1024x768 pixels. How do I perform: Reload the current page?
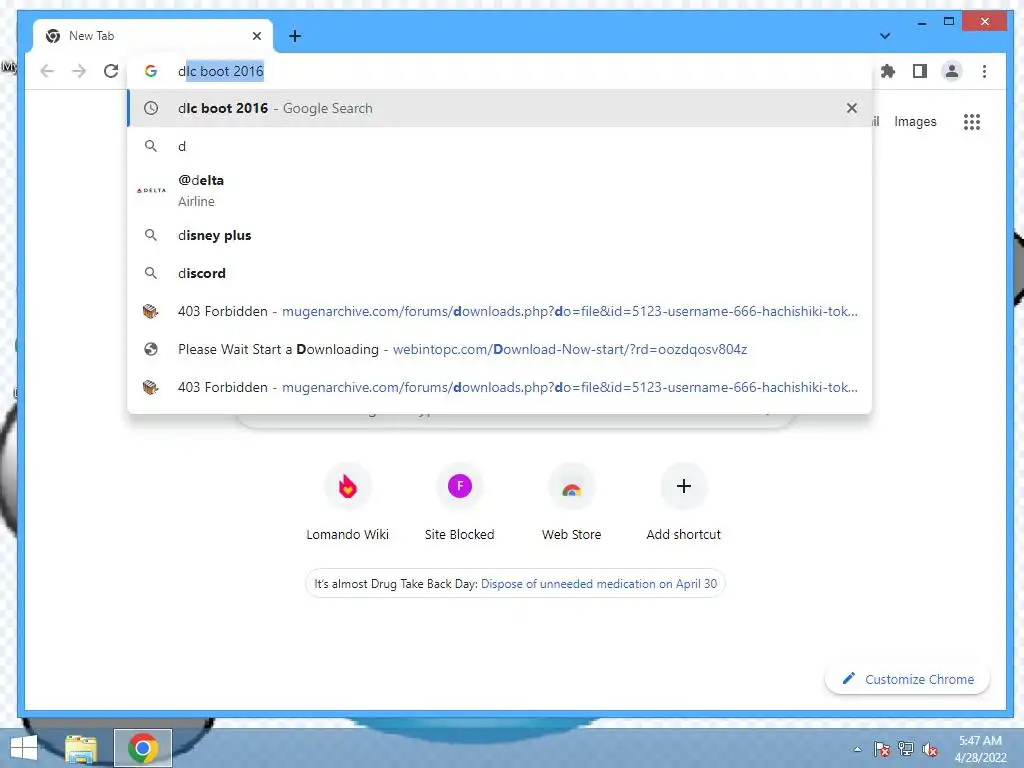tap(111, 71)
